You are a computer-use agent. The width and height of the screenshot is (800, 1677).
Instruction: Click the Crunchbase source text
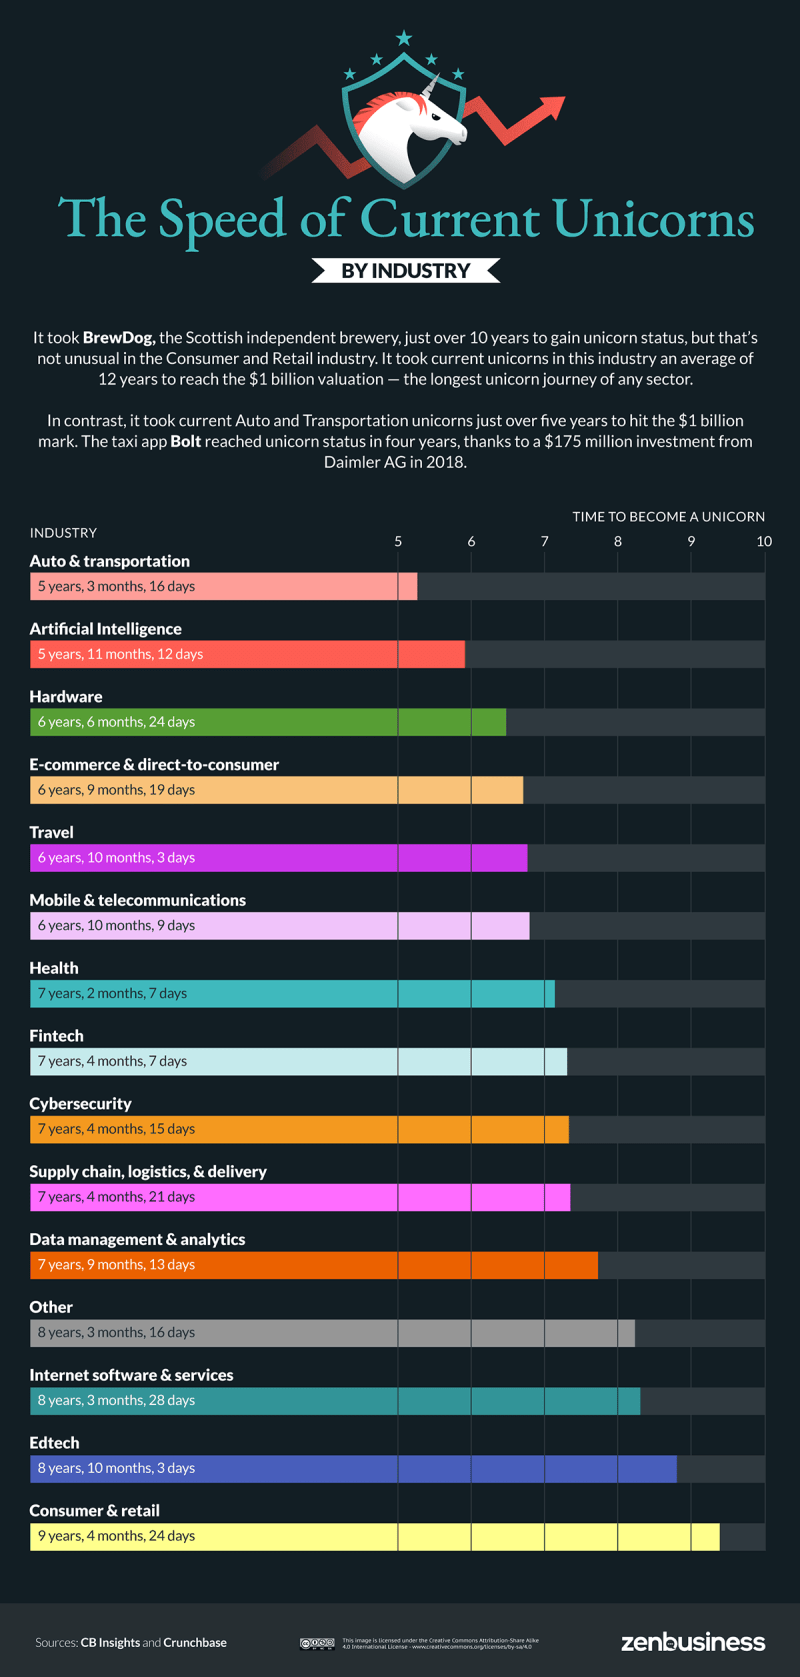(195, 1642)
